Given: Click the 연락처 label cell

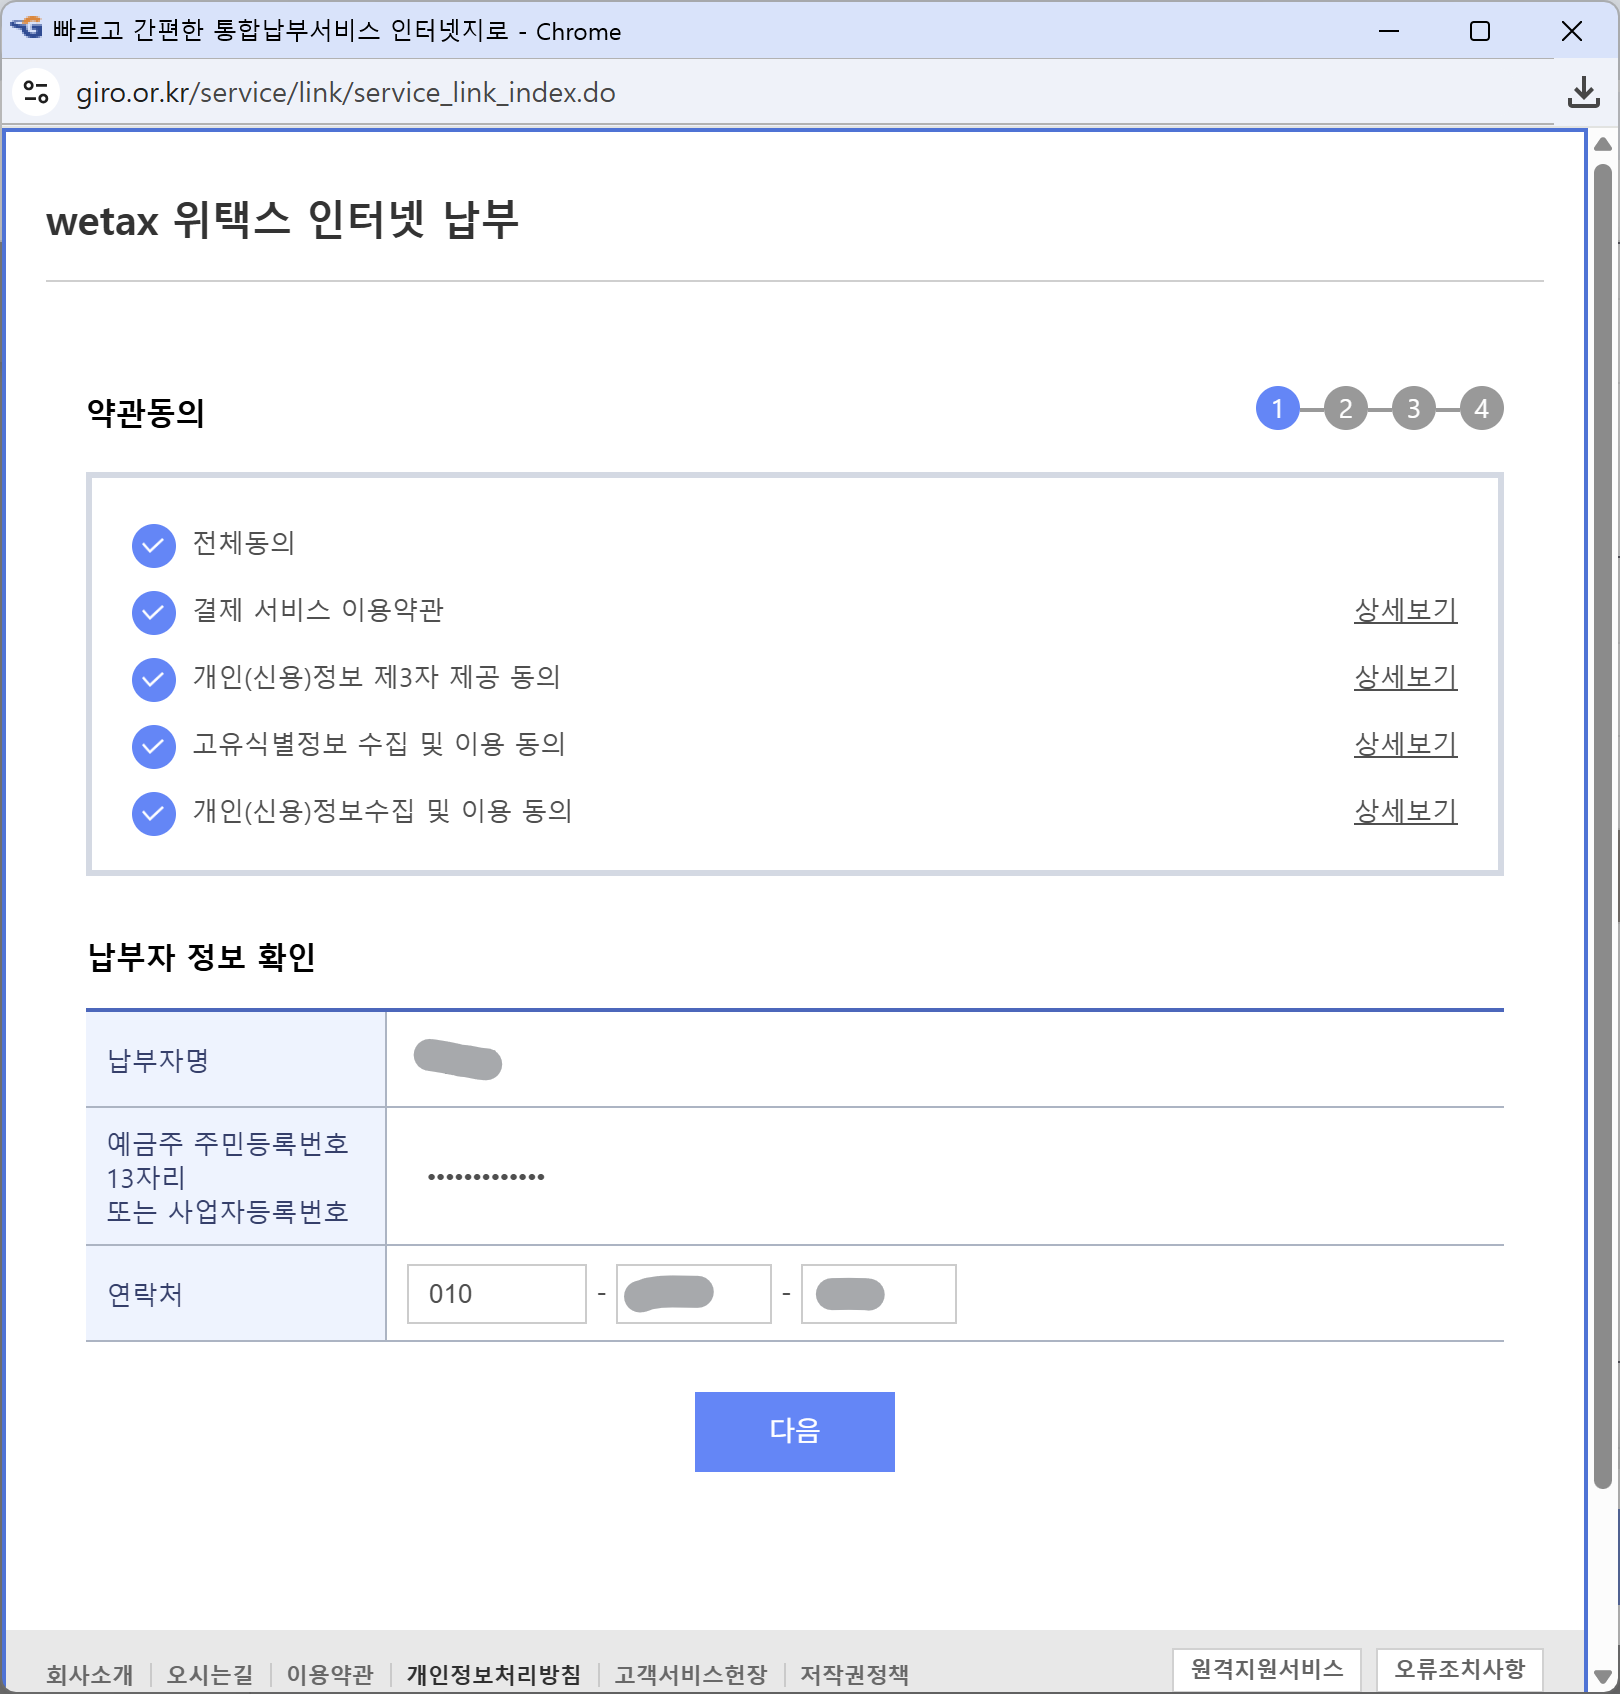Looking at the screenshot, I should click(x=236, y=1293).
